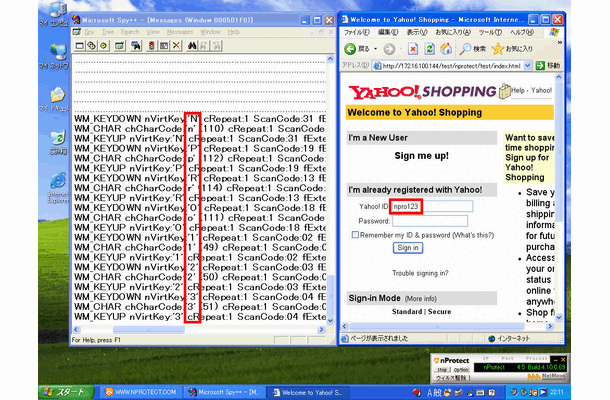The width and height of the screenshot is (610, 400).
Task: Click the ウイルス駆除 button in nProtect panel
Action: (x=452, y=377)
